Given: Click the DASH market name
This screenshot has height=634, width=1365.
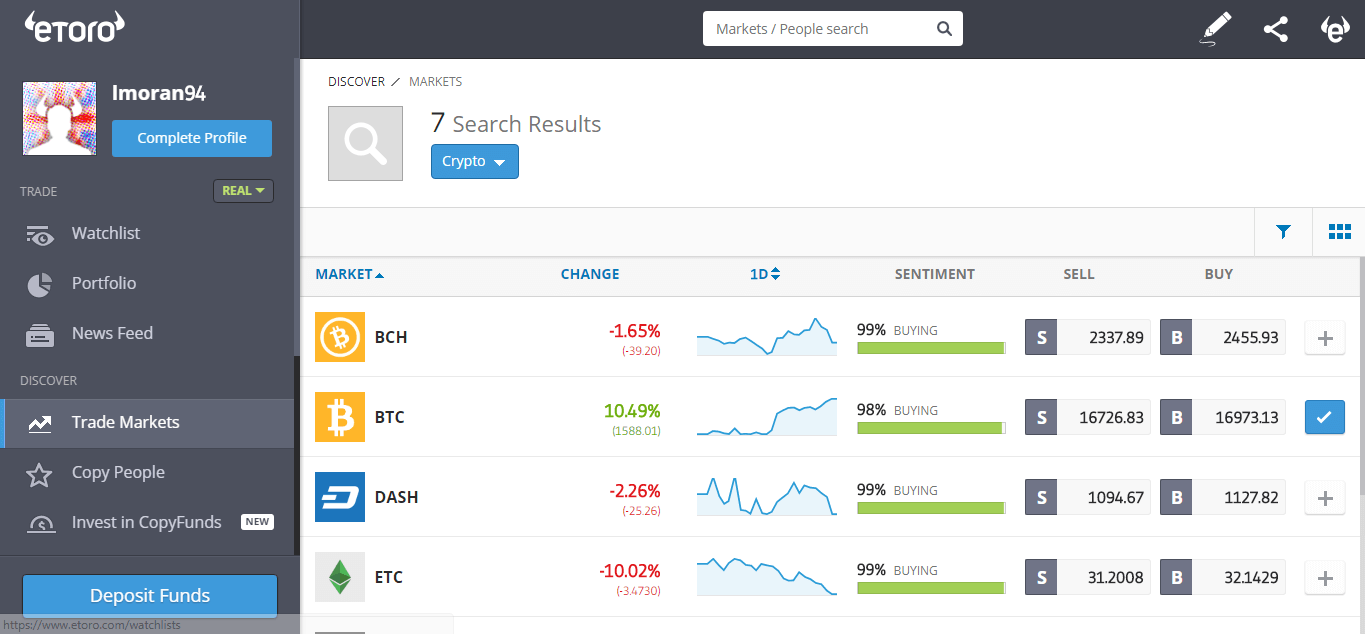Looking at the screenshot, I should 396,497.
